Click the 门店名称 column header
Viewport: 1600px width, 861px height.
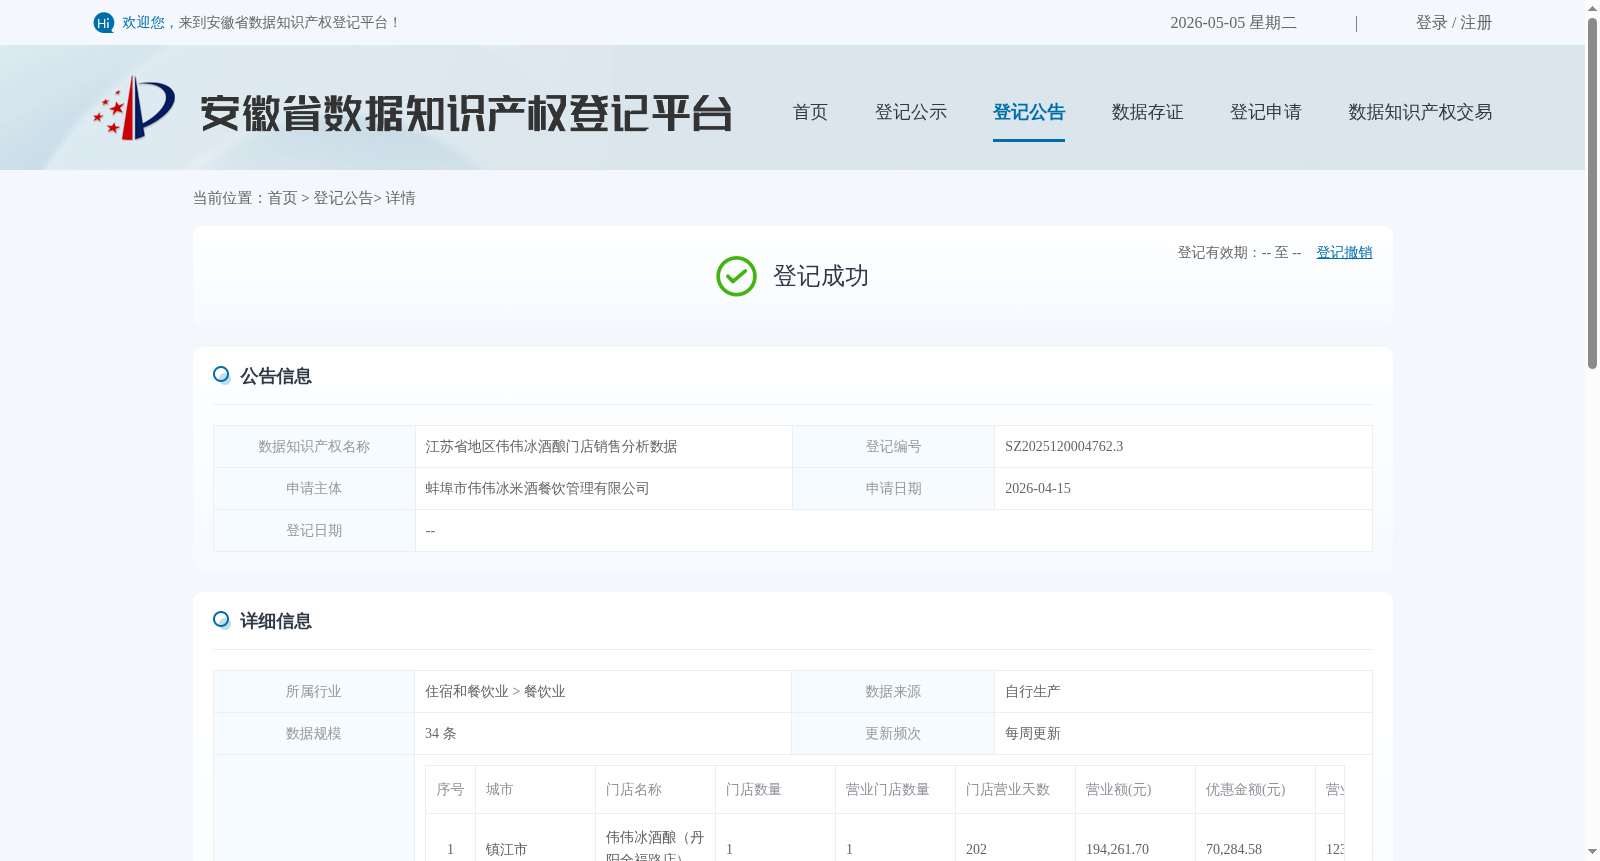point(634,789)
